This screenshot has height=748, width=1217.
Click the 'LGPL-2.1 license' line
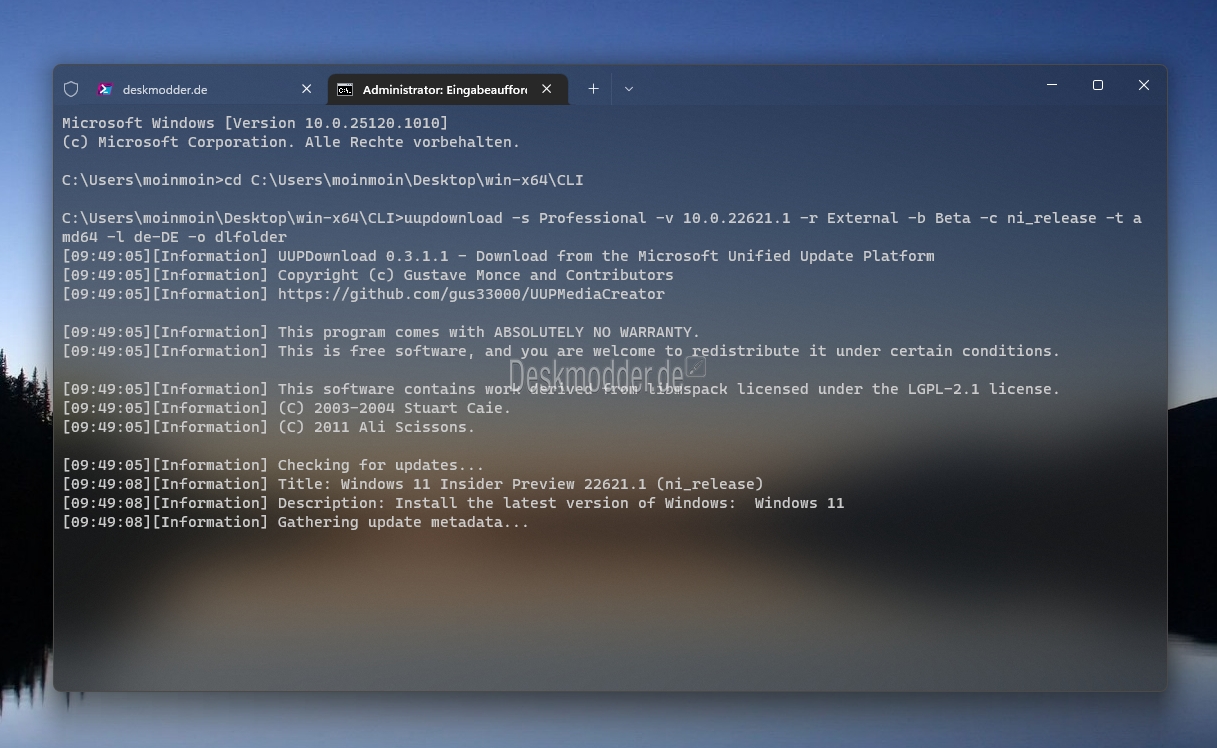[561, 389]
